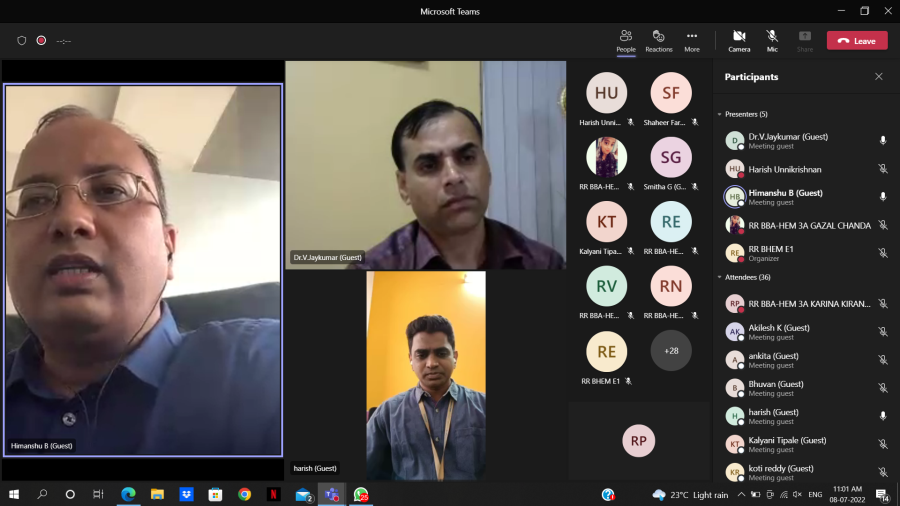
Task: Toggle the Camera on or off
Action: click(739, 40)
